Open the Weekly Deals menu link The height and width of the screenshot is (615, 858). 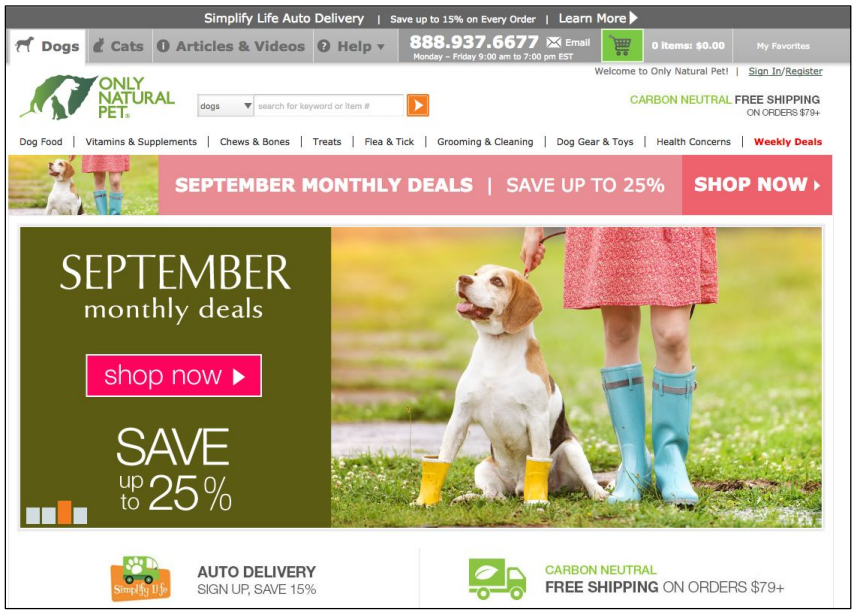787,142
